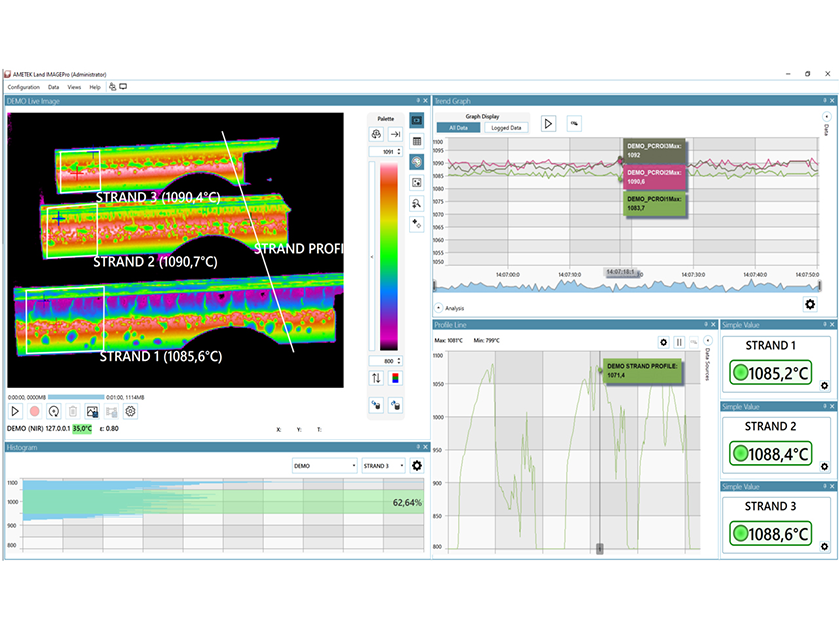Viewport: 840px width, 630px height.
Task: Adjust palette maximum value 1091 stepper
Action: tap(399, 152)
